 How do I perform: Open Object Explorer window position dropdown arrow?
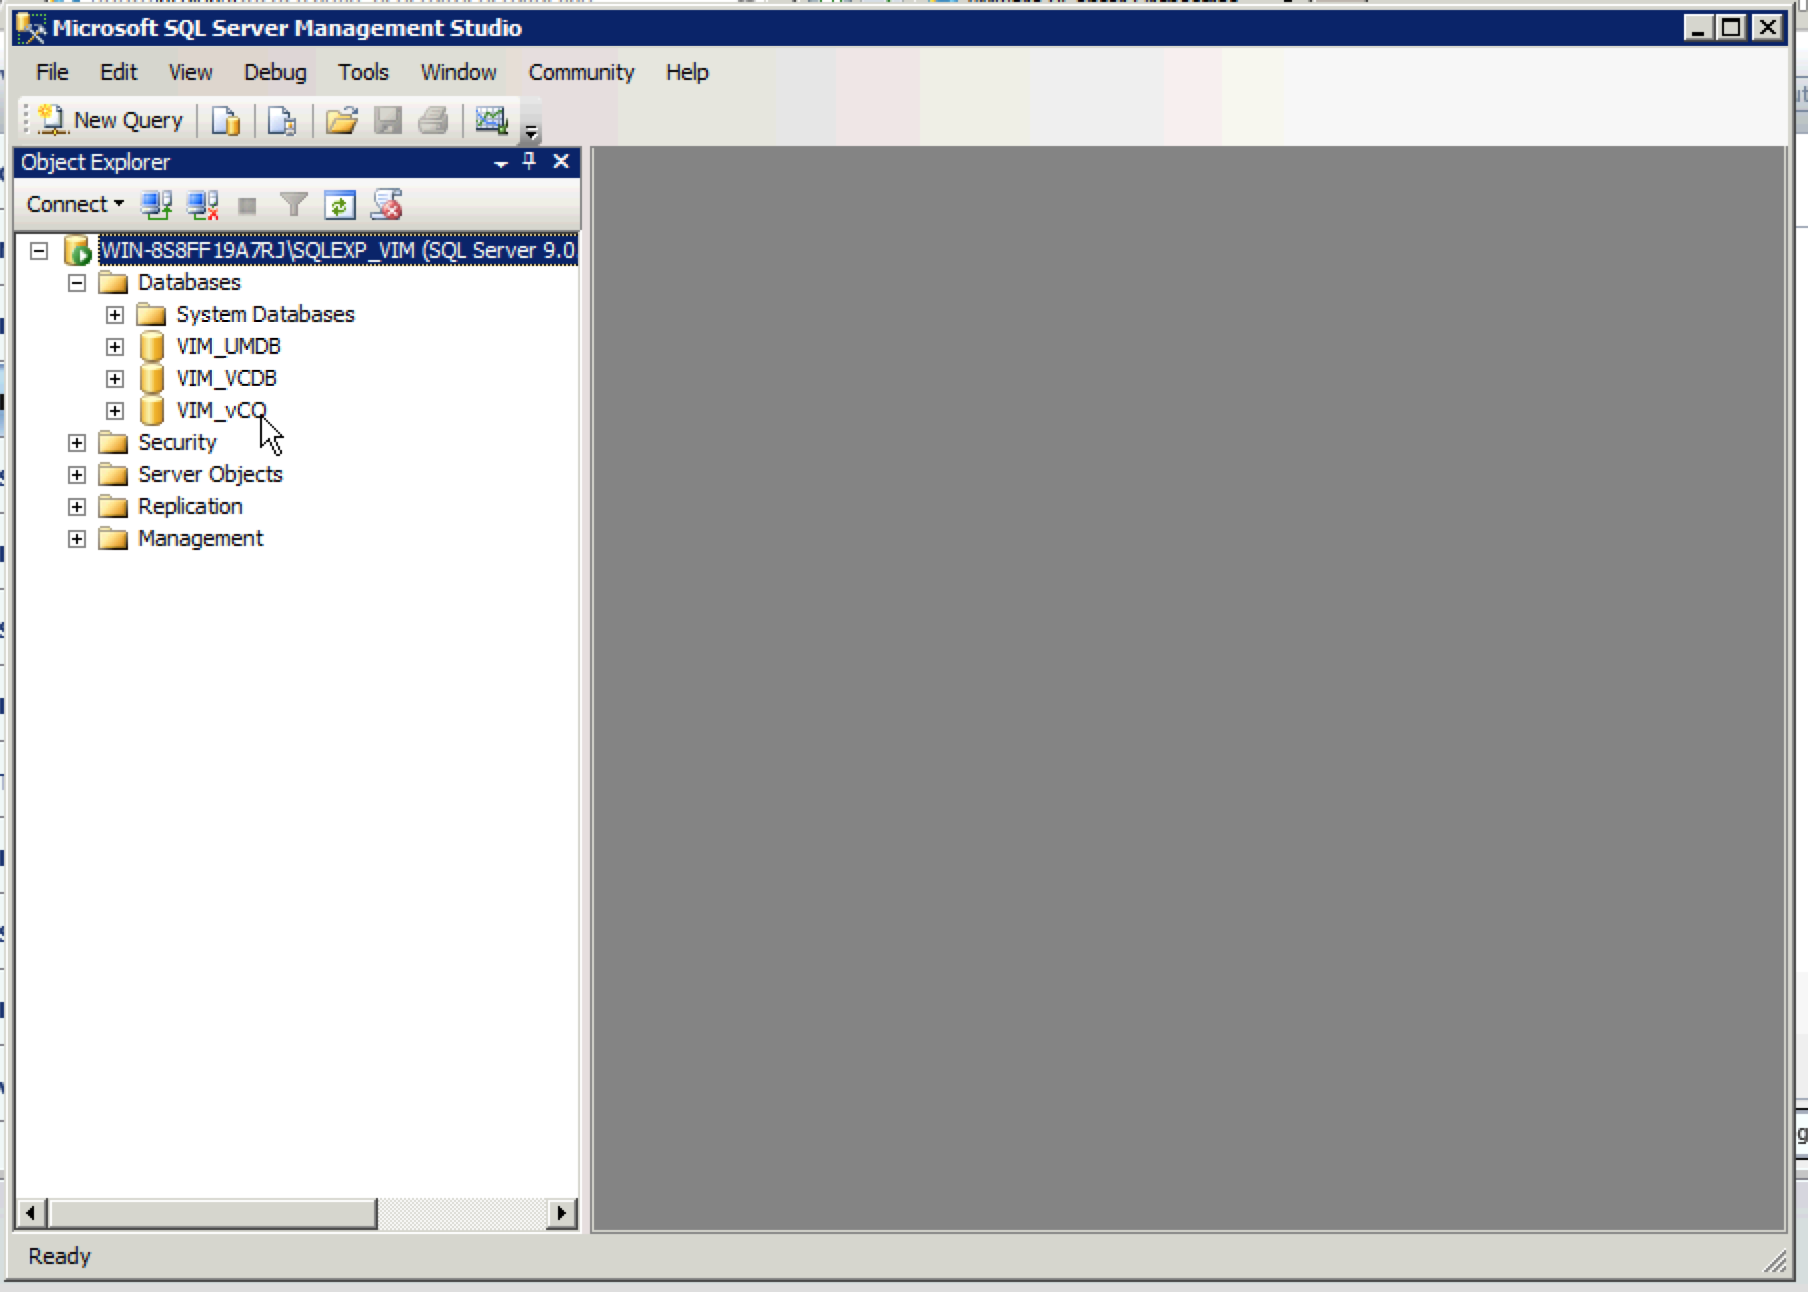(501, 163)
